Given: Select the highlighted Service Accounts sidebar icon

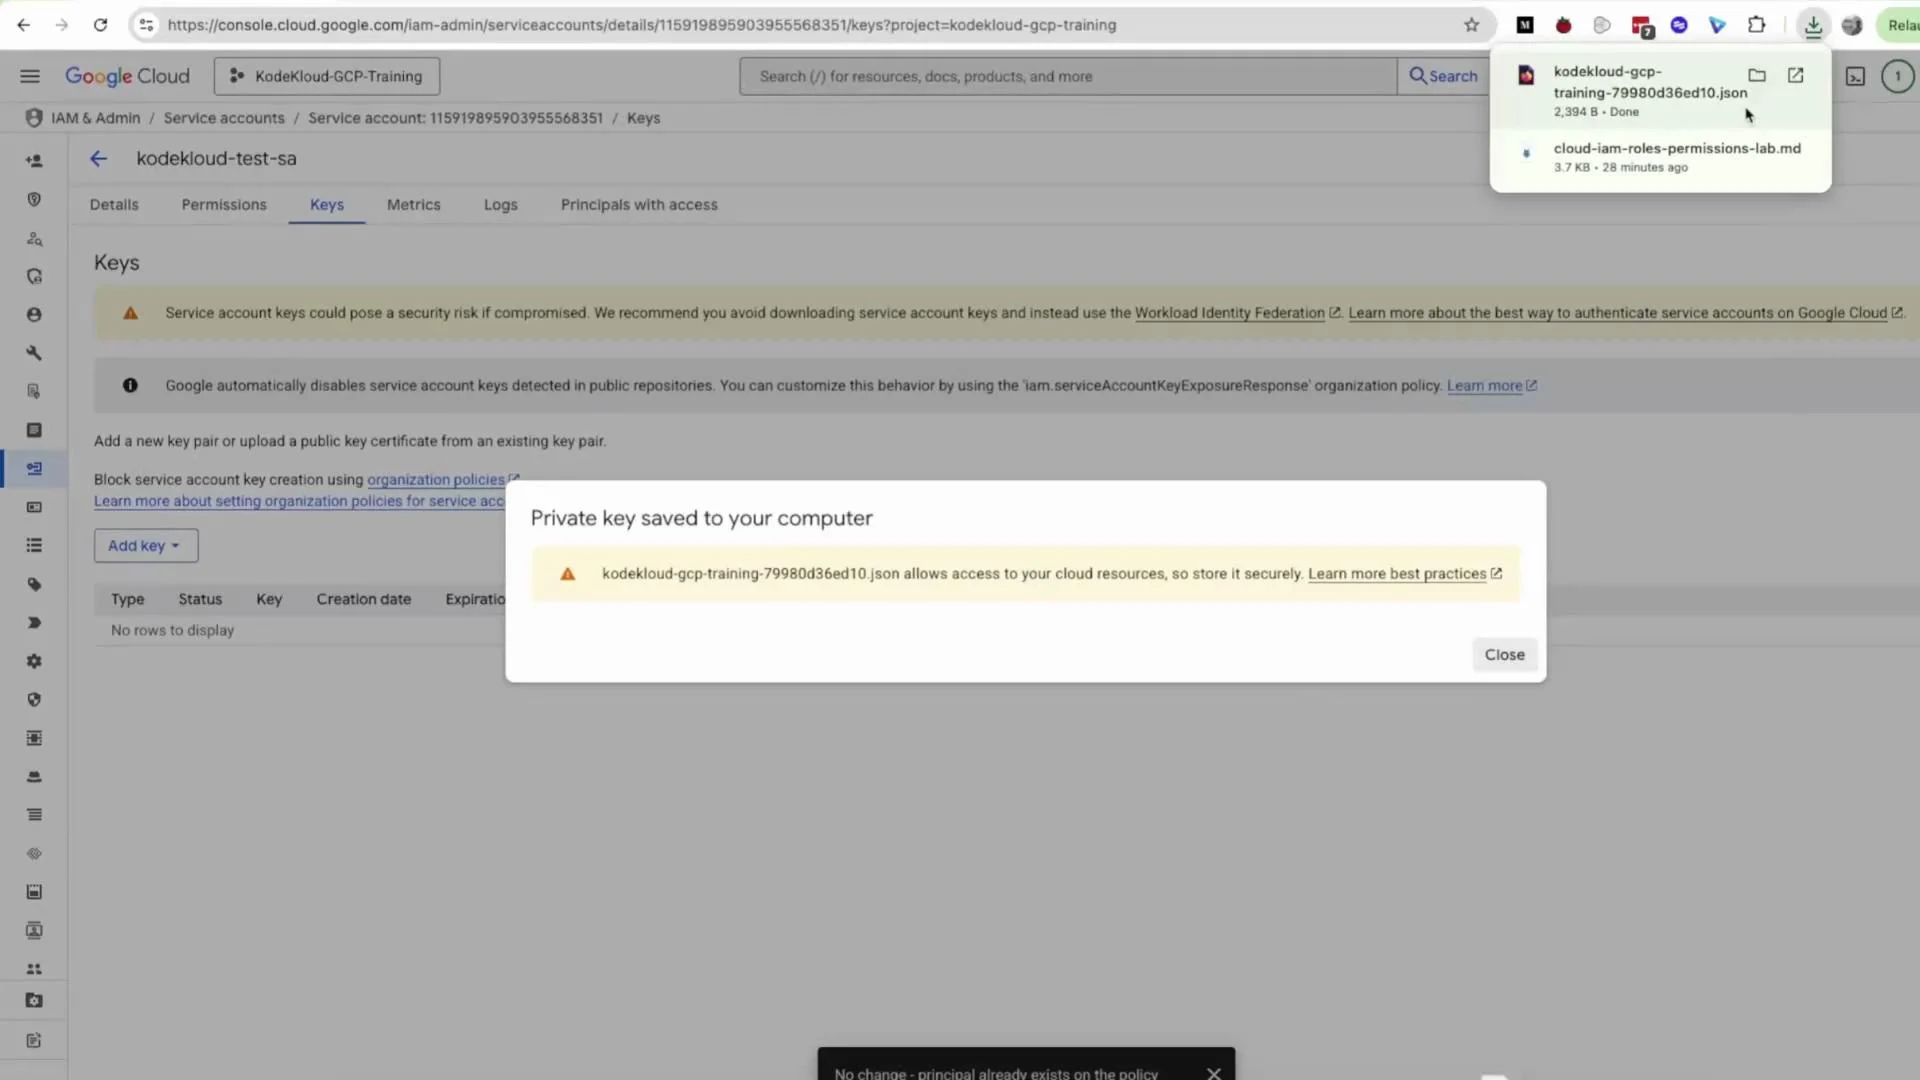Looking at the screenshot, I should click(34, 468).
